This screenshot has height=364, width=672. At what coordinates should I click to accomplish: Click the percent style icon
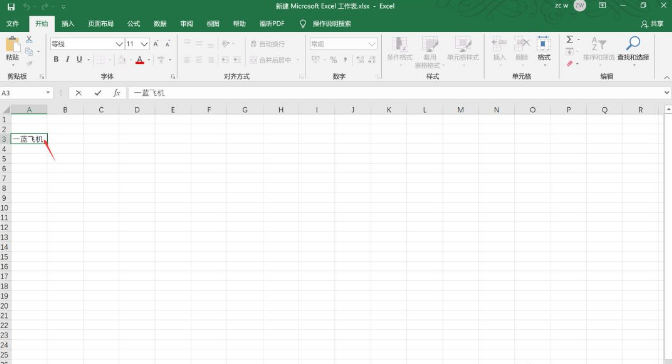click(333, 60)
